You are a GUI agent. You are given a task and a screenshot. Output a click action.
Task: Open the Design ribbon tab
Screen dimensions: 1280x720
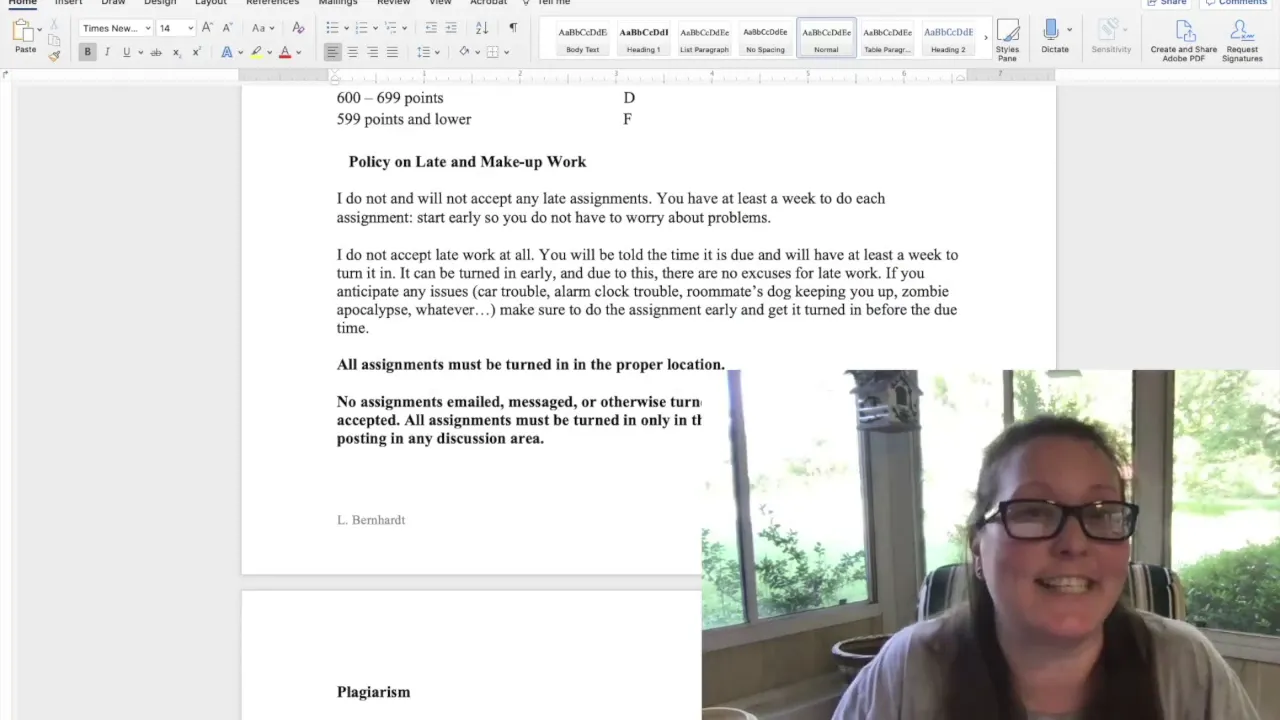coord(160,3)
